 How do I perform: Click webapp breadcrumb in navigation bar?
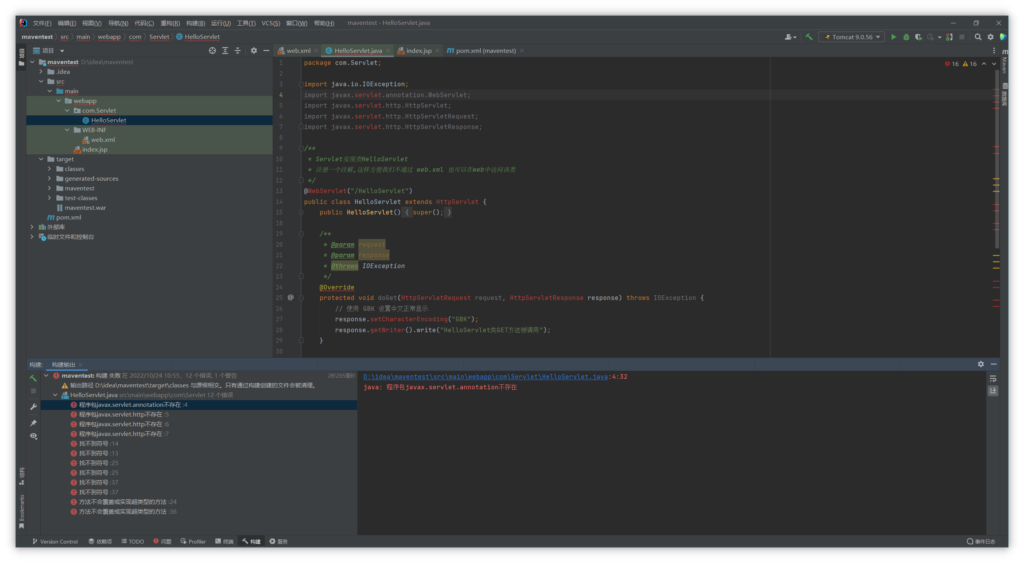[109, 37]
